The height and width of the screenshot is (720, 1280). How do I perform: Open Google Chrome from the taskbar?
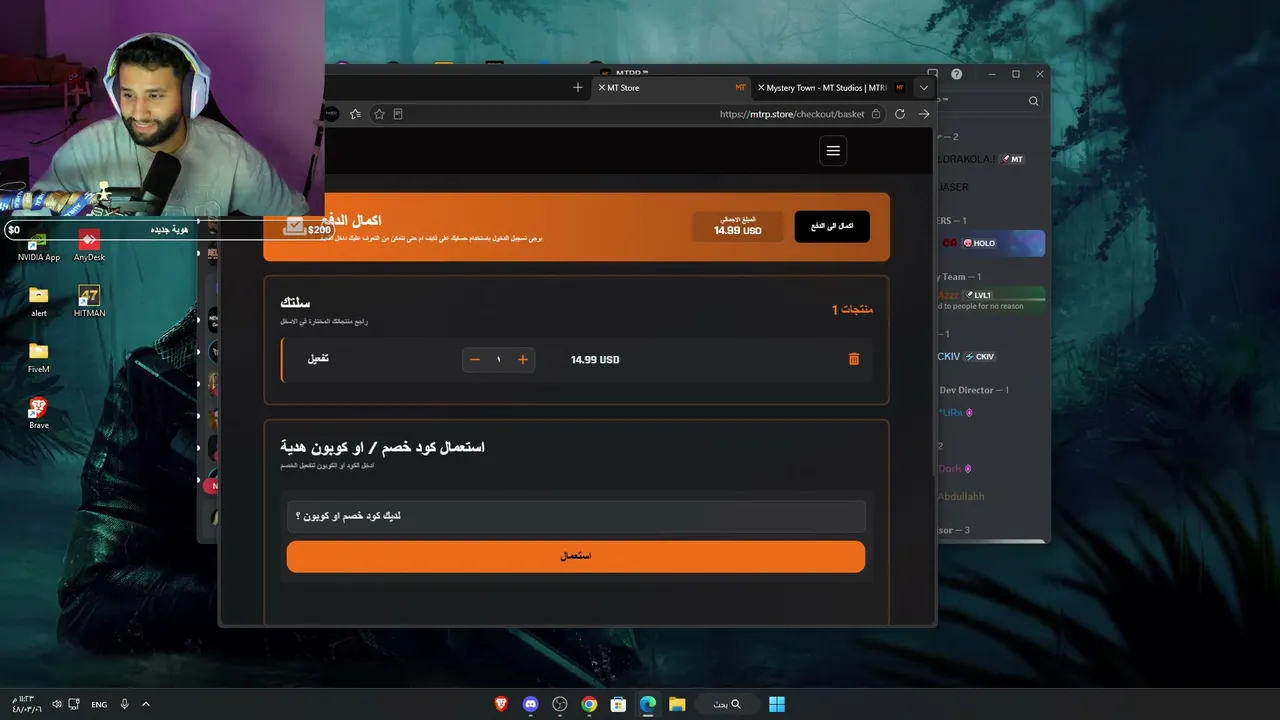(589, 704)
